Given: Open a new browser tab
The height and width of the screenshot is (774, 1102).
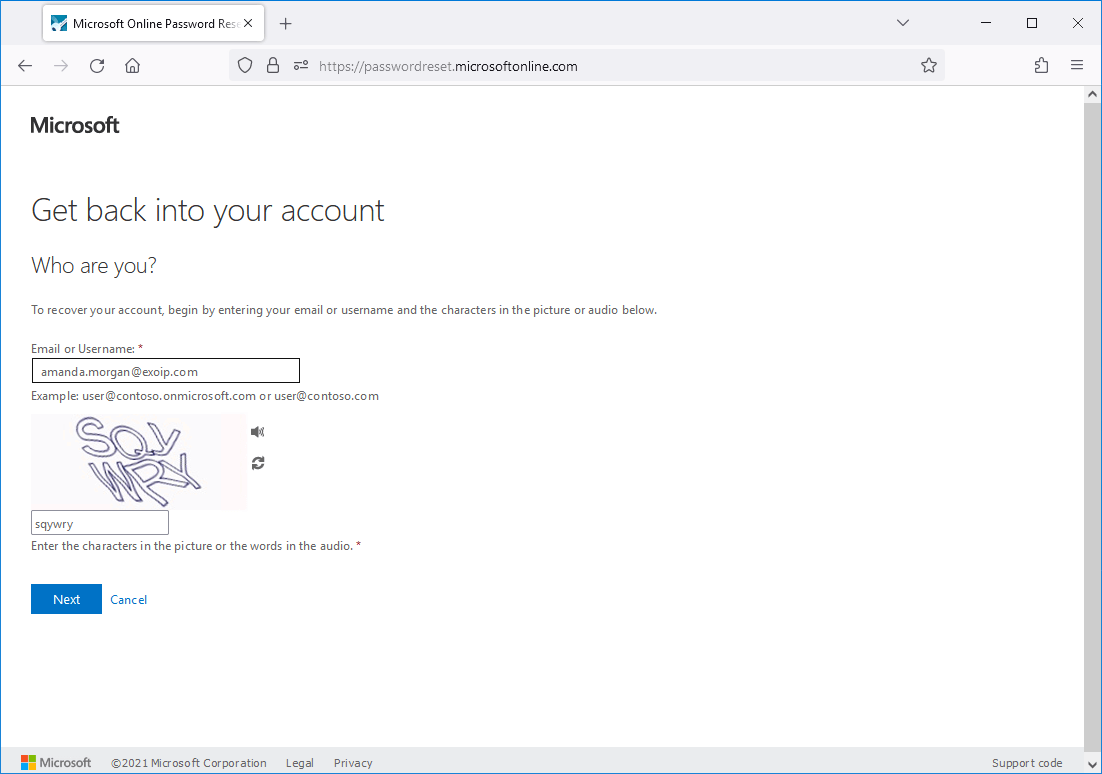Looking at the screenshot, I should coord(286,22).
